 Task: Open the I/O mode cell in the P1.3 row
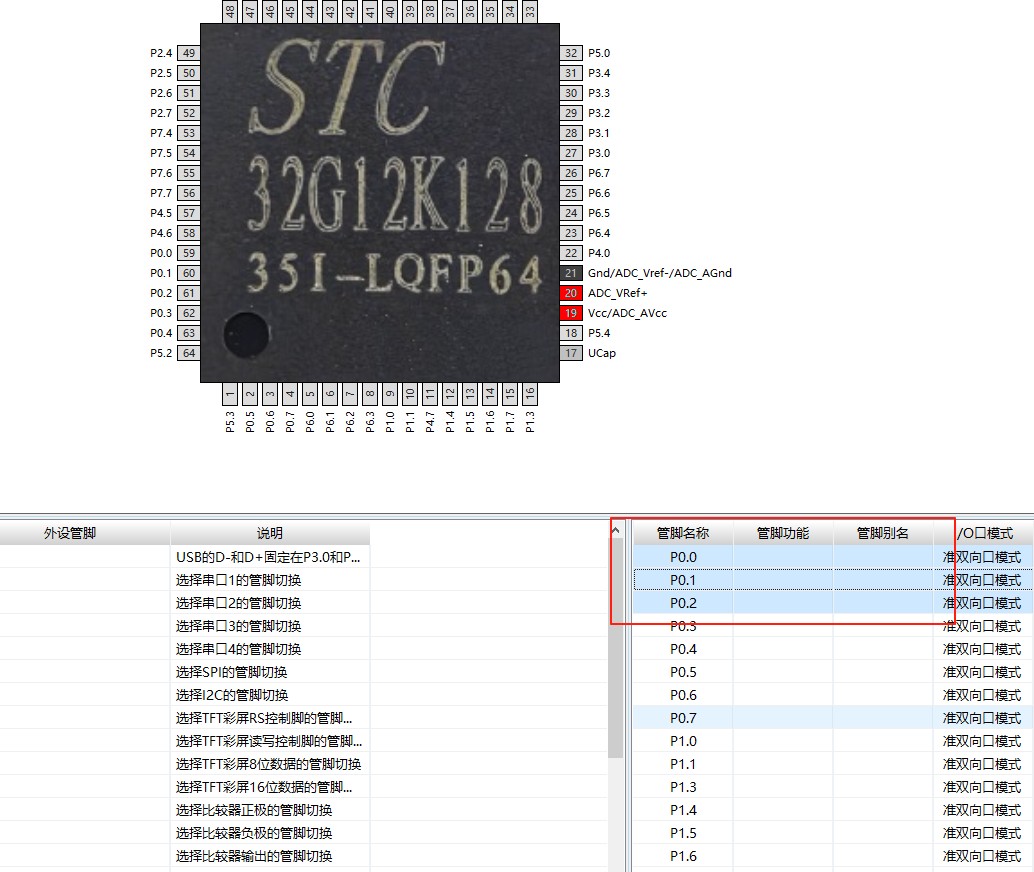pyautogui.click(x=984, y=787)
